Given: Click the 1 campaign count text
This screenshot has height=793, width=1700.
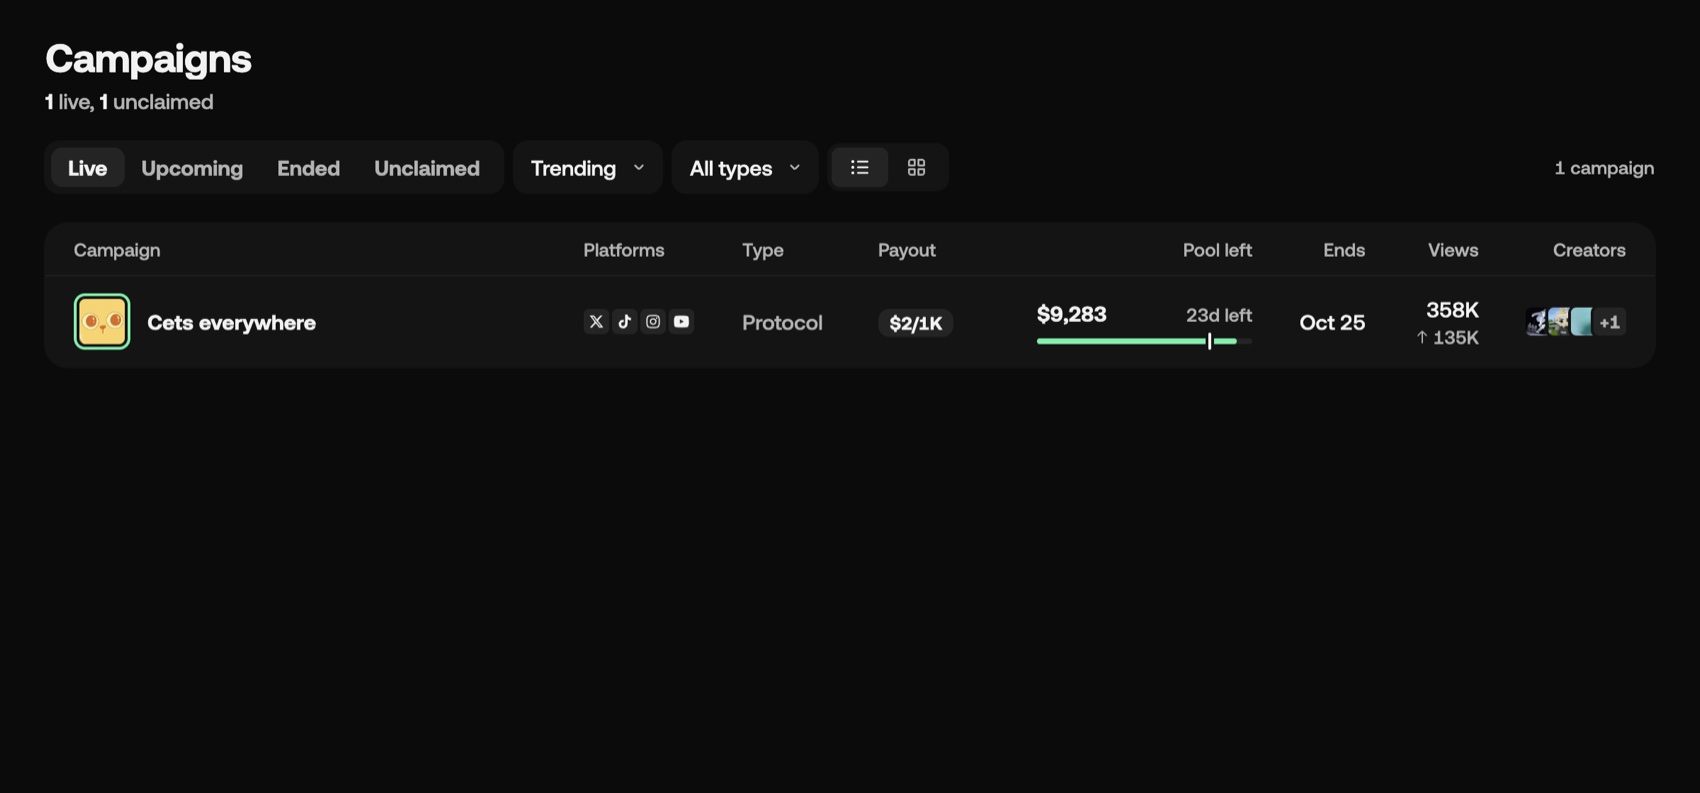Looking at the screenshot, I should [x=1604, y=168].
